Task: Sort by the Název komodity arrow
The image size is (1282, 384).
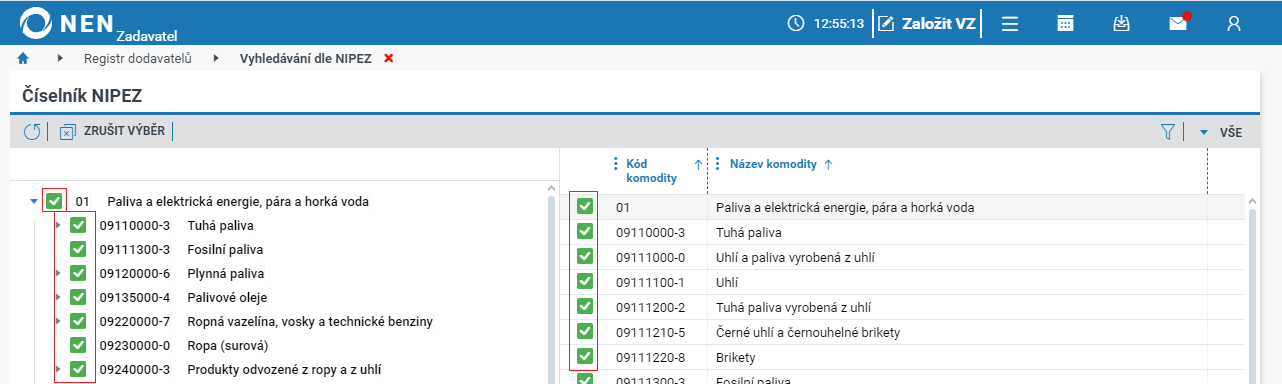Action: pos(828,164)
